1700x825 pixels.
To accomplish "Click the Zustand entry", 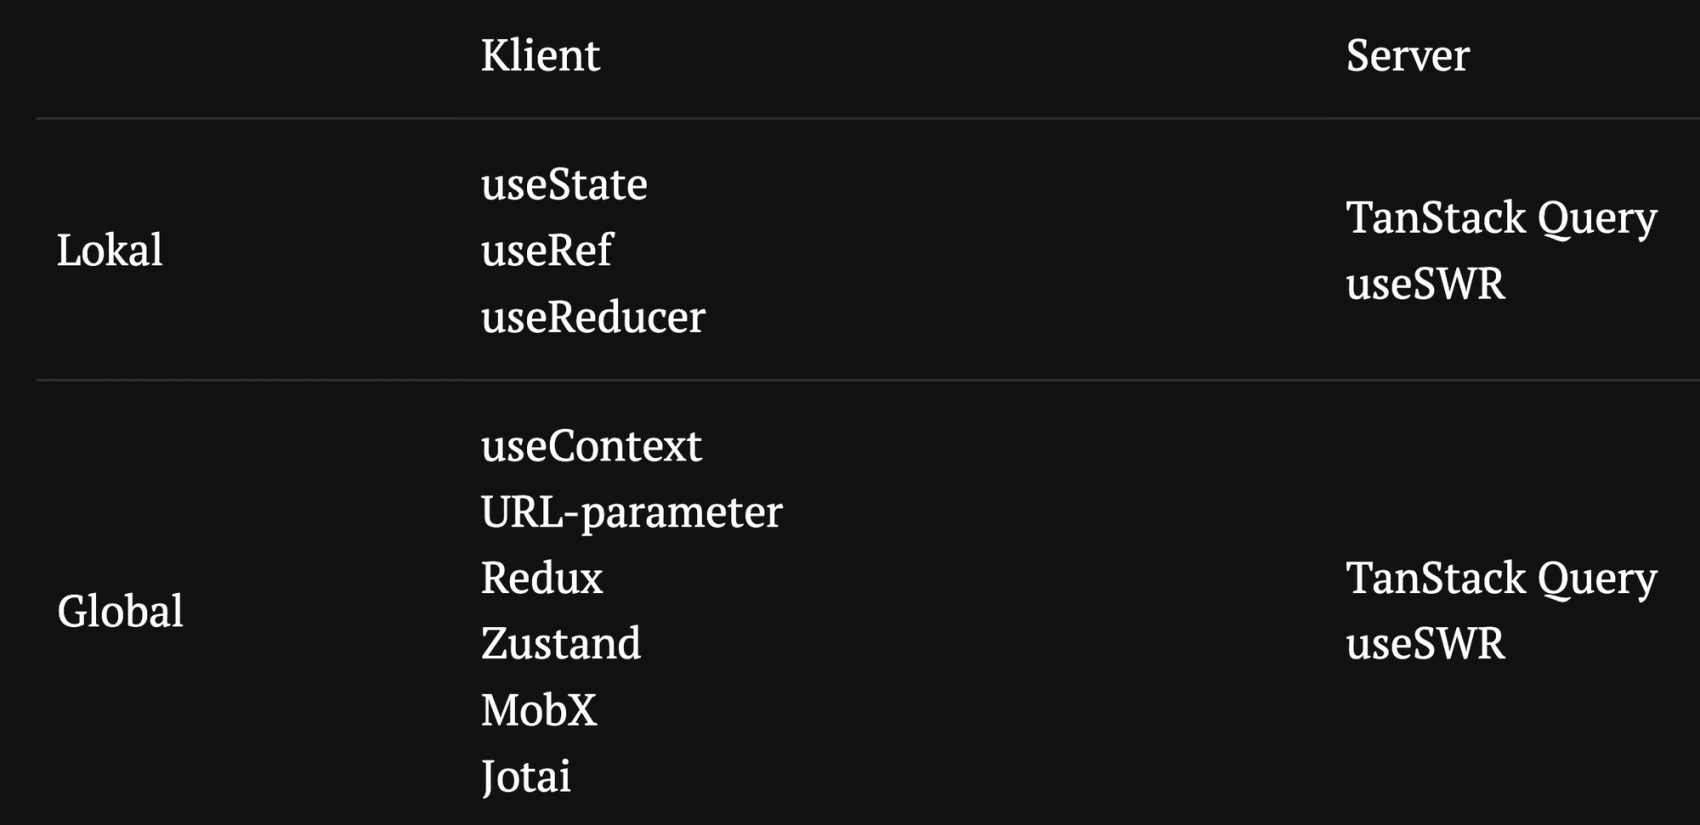I will coord(561,644).
